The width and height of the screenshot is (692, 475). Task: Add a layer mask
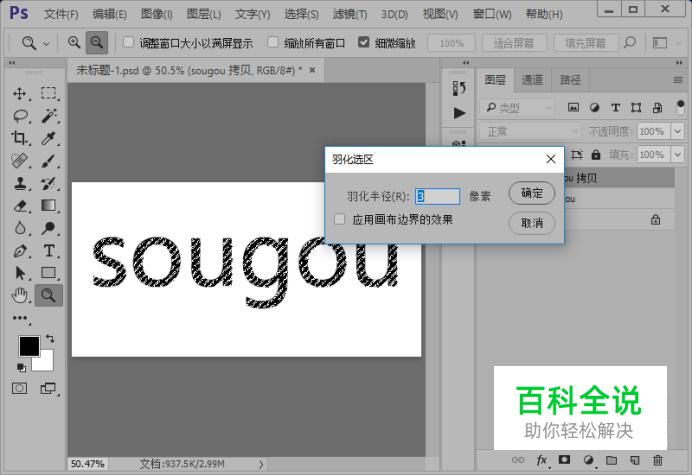pyautogui.click(x=564, y=460)
